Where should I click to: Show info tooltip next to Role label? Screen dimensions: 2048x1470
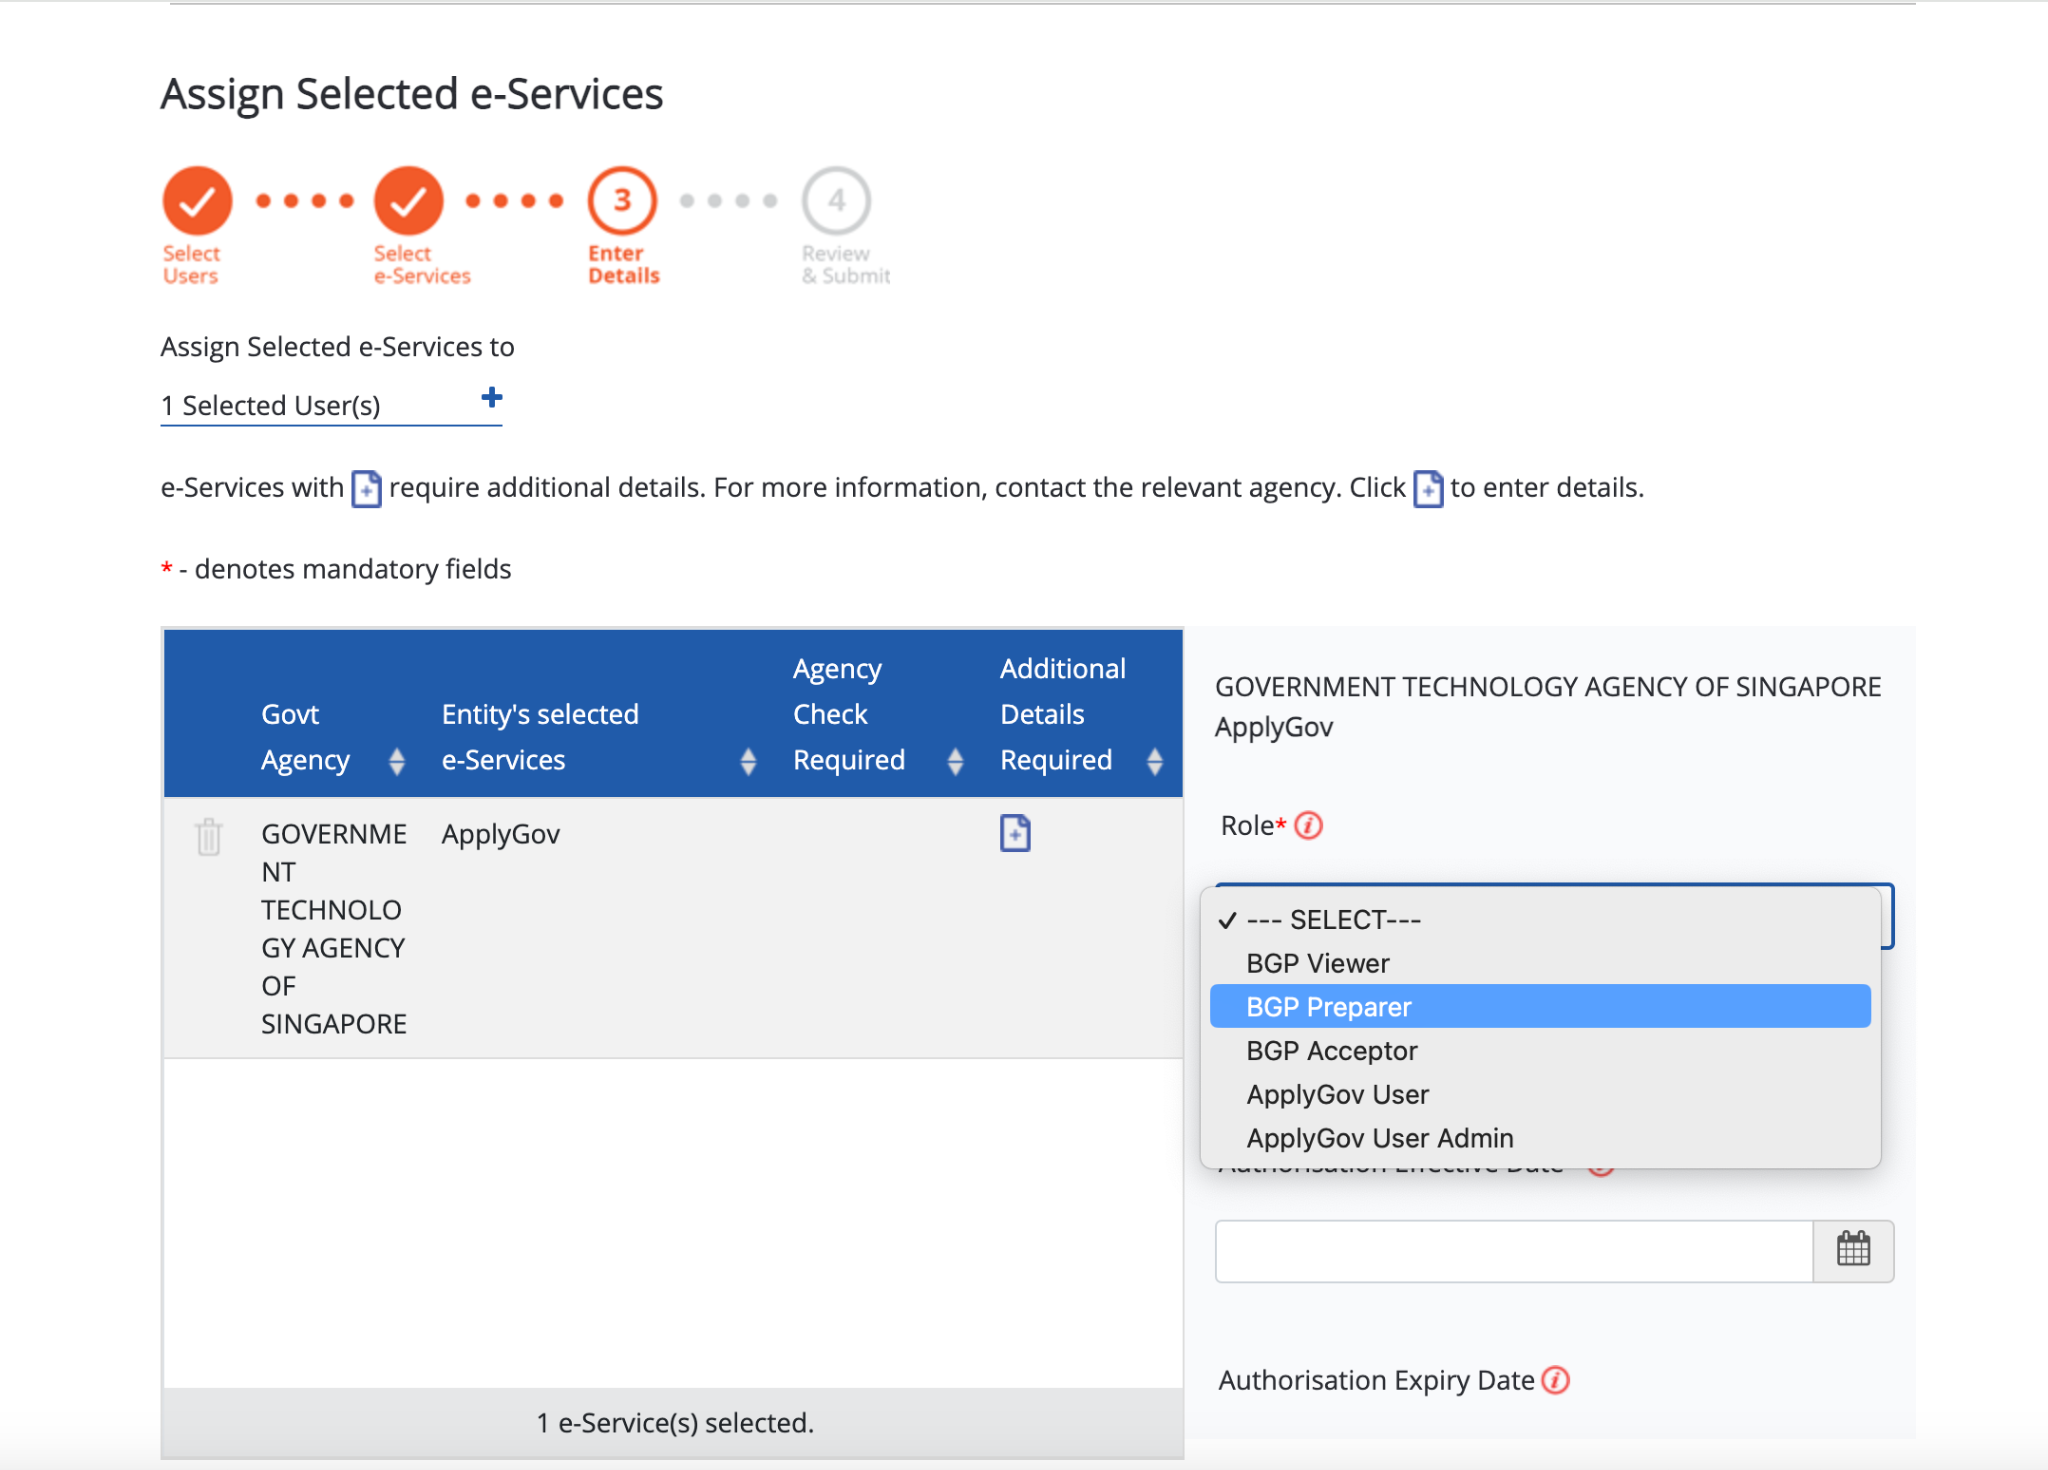click(x=1308, y=826)
